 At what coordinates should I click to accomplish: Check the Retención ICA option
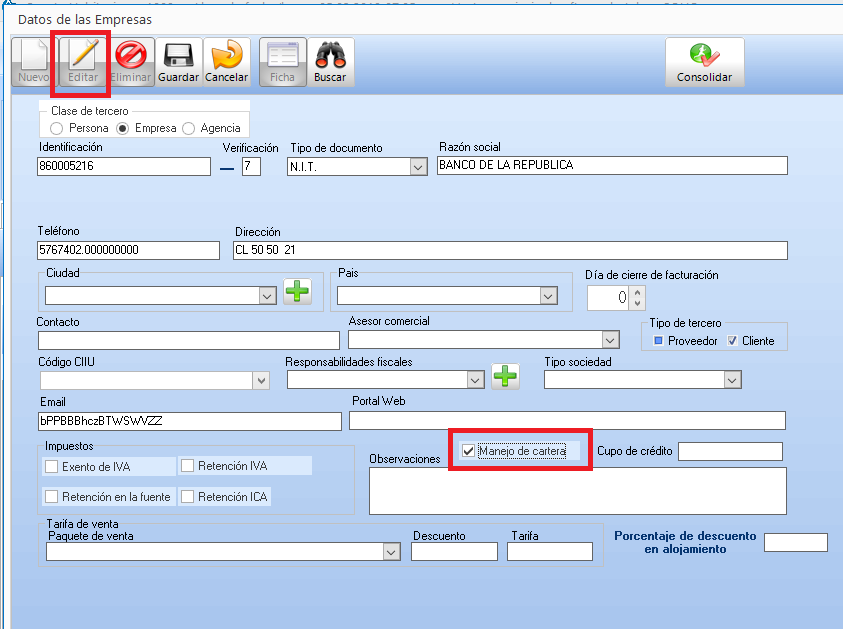point(187,497)
